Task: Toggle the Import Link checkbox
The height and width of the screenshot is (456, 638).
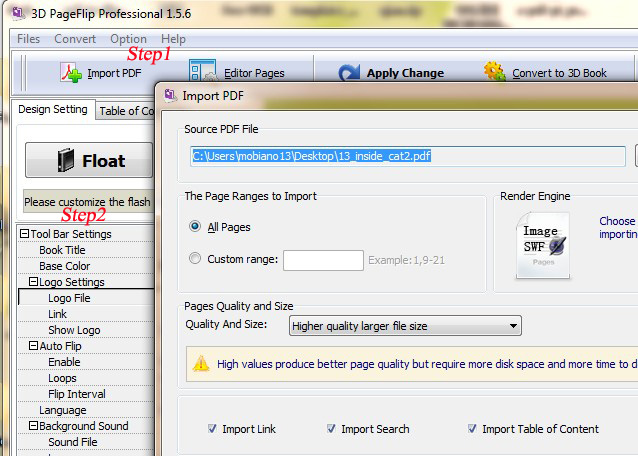Action: 212,428
